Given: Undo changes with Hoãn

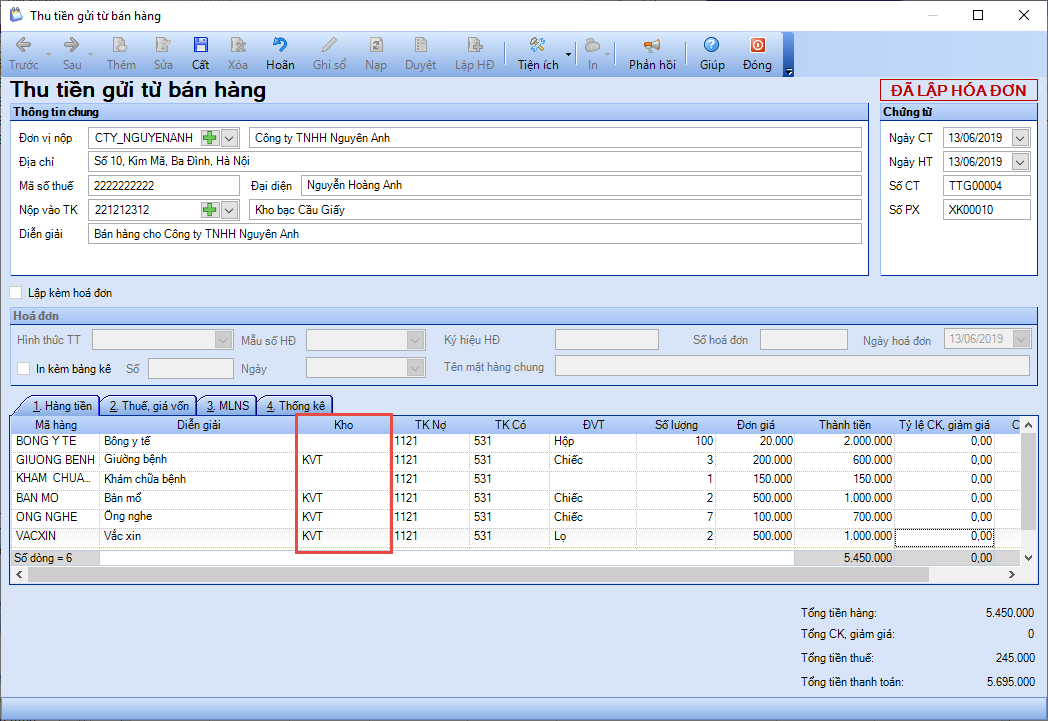Looking at the screenshot, I should (280, 53).
